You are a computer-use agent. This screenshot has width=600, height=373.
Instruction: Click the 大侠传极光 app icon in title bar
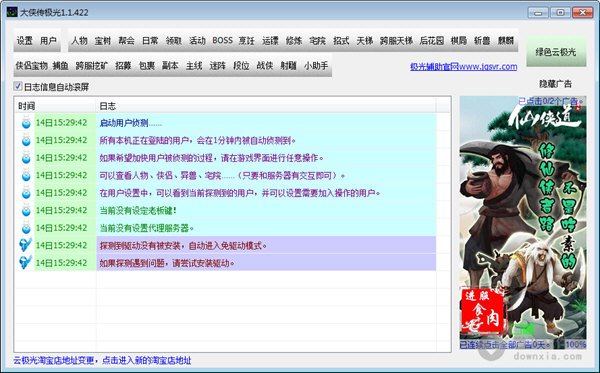[12, 12]
